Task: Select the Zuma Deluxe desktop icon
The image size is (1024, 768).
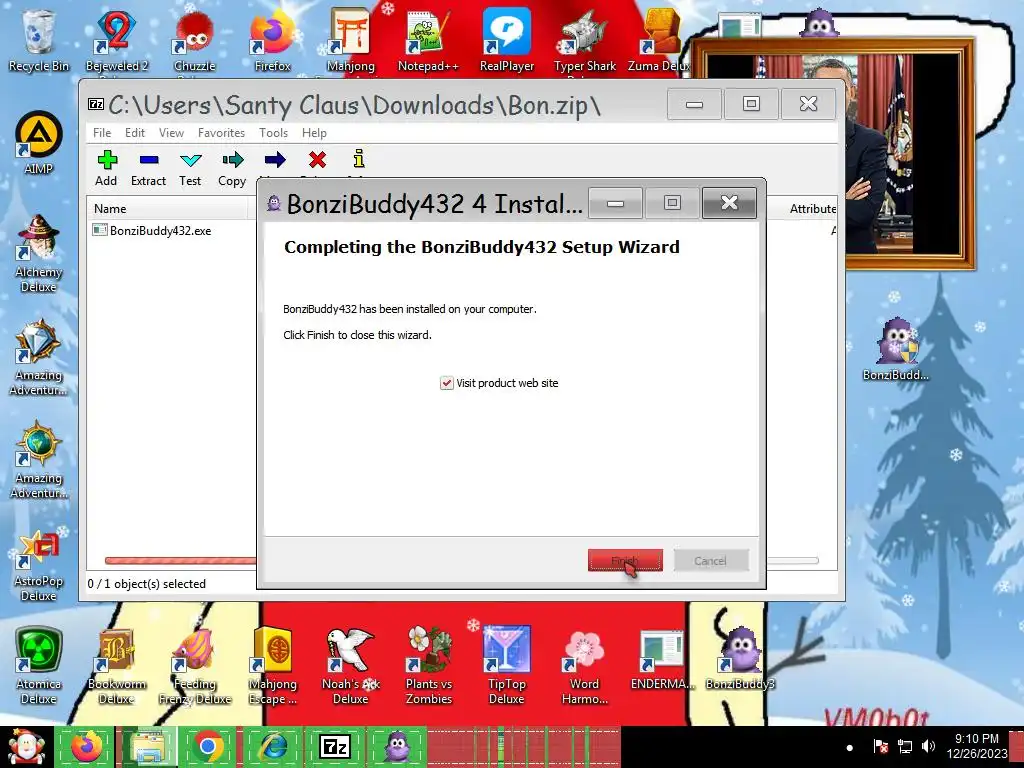Action: 660,40
